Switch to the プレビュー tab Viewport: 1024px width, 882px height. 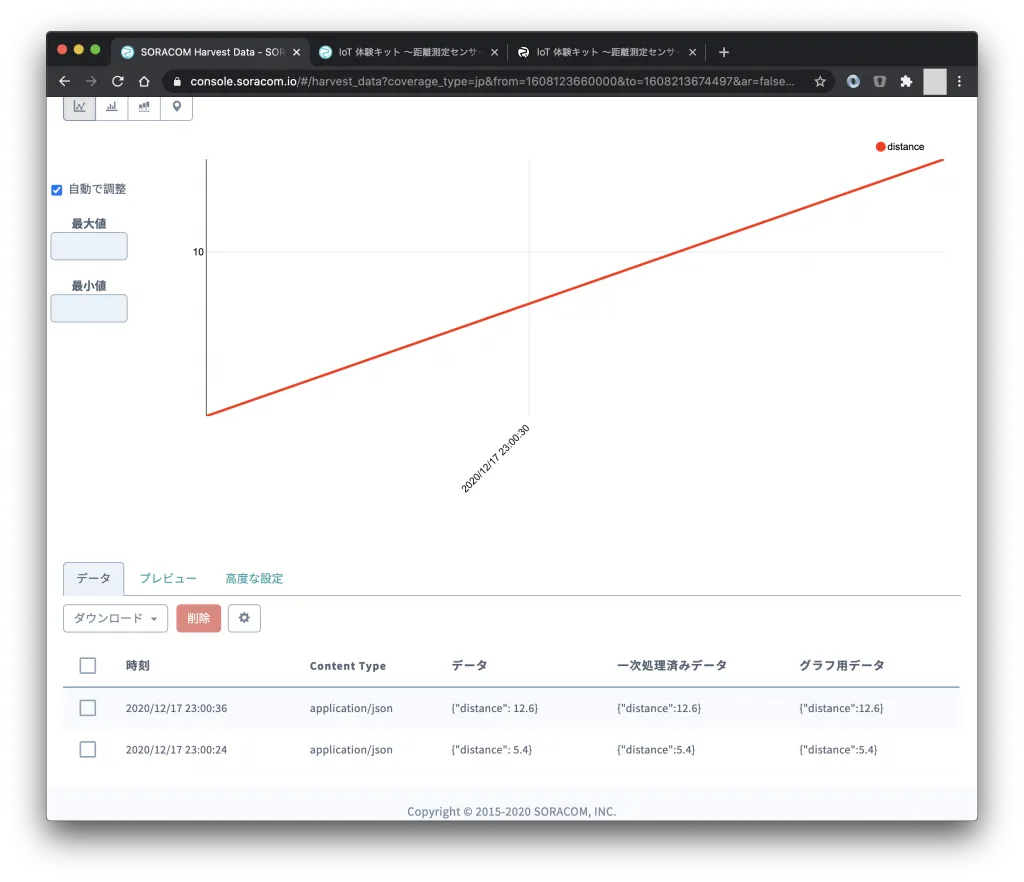168,578
